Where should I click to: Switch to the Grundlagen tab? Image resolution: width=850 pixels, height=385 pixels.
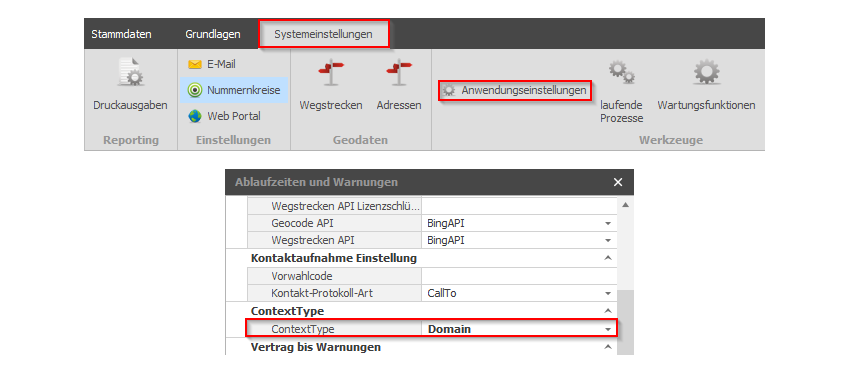point(212,34)
